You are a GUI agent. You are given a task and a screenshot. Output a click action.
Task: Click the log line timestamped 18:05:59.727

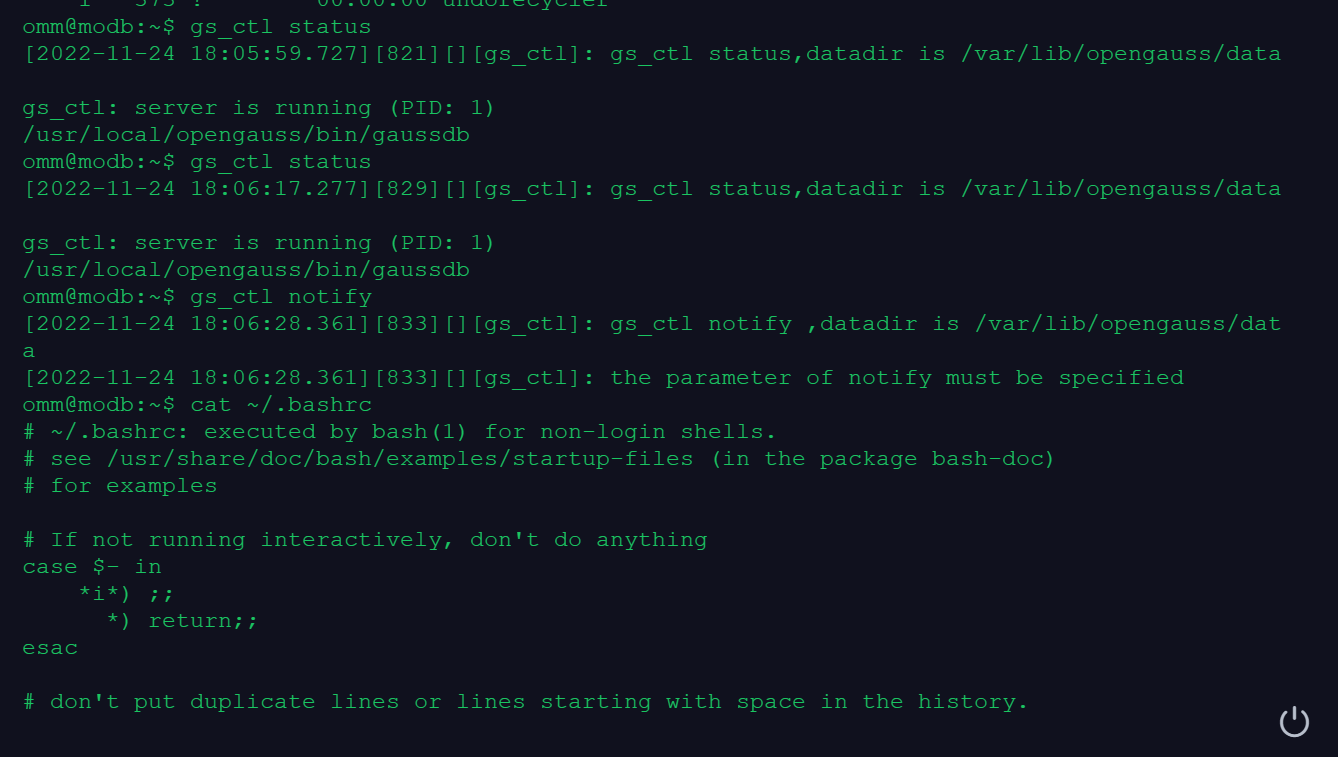pyautogui.click(x=650, y=53)
